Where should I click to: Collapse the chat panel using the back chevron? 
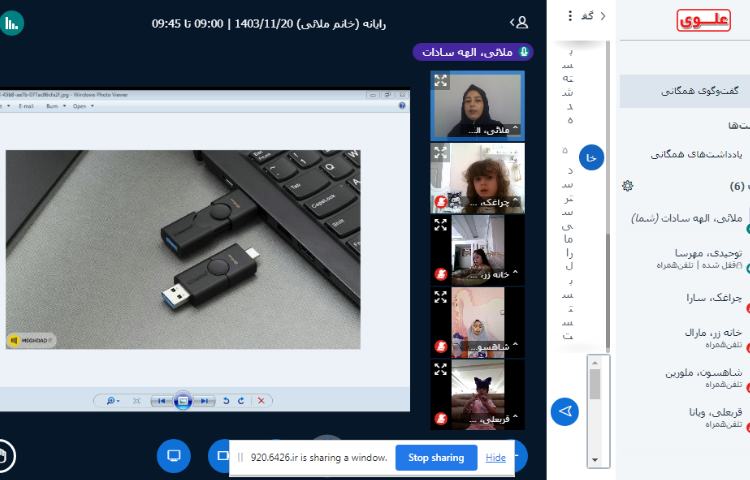(602, 16)
